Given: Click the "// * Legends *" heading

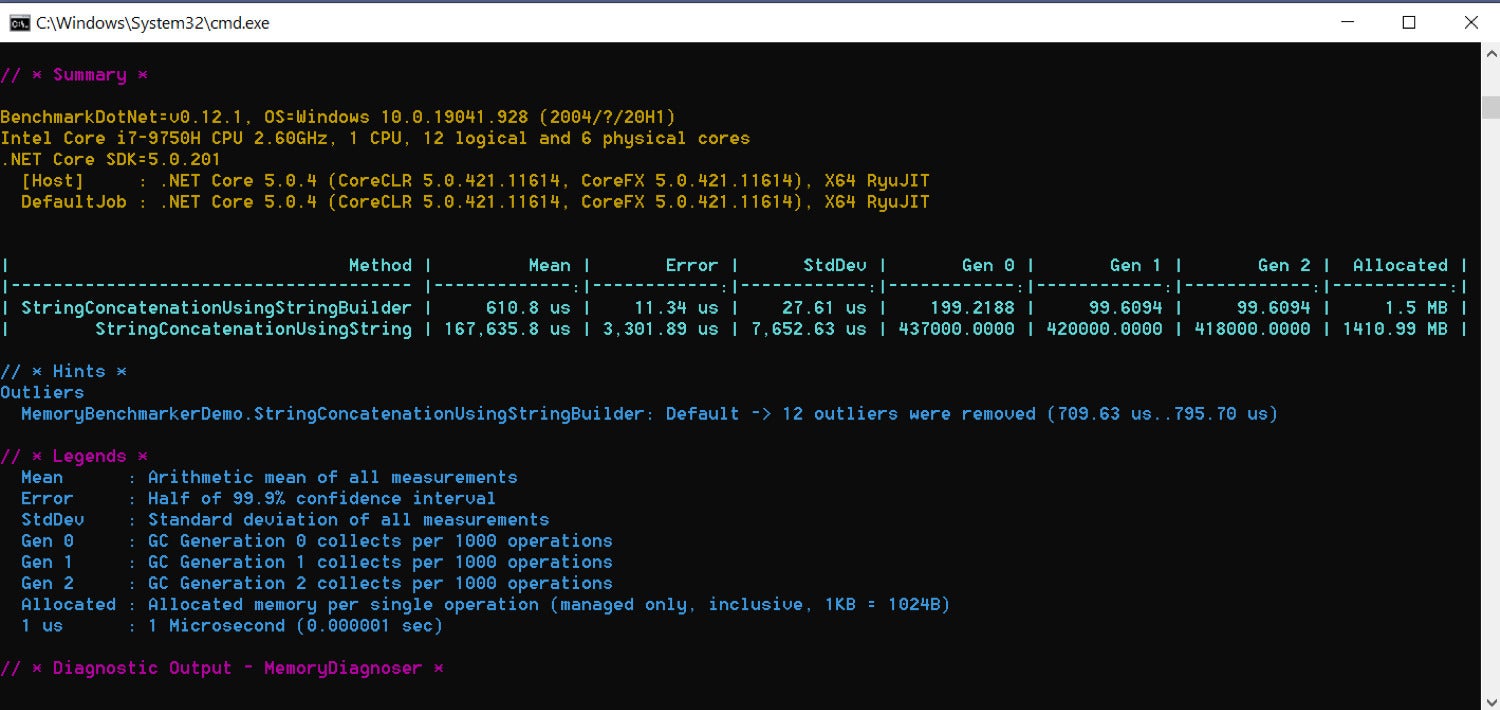Looking at the screenshot, I should coord(75,456).
